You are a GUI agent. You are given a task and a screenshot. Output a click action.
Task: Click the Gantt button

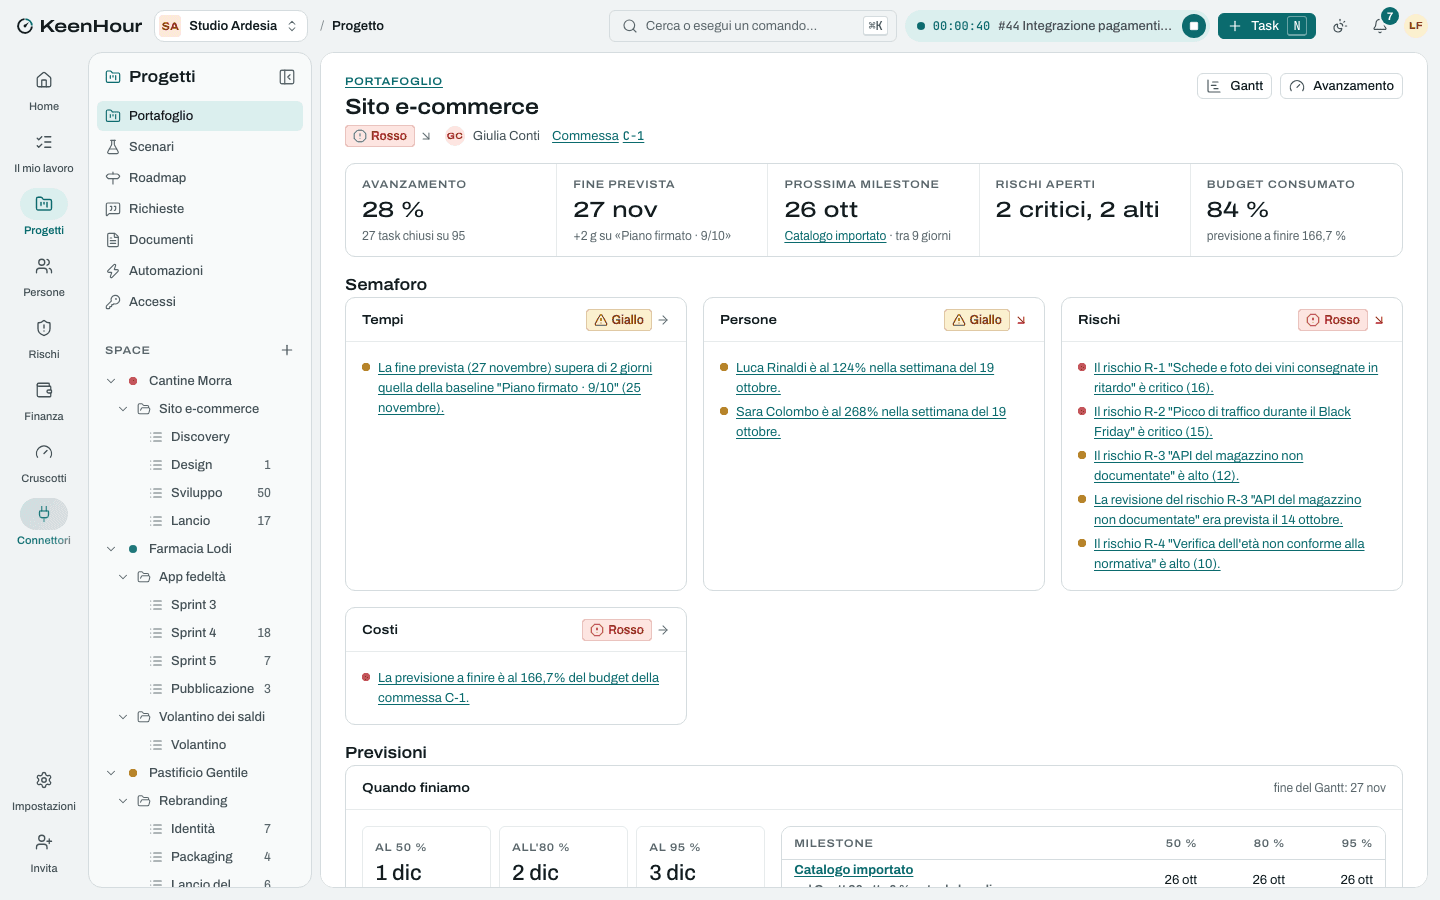pyautogui.click(x=1234, y=86)
